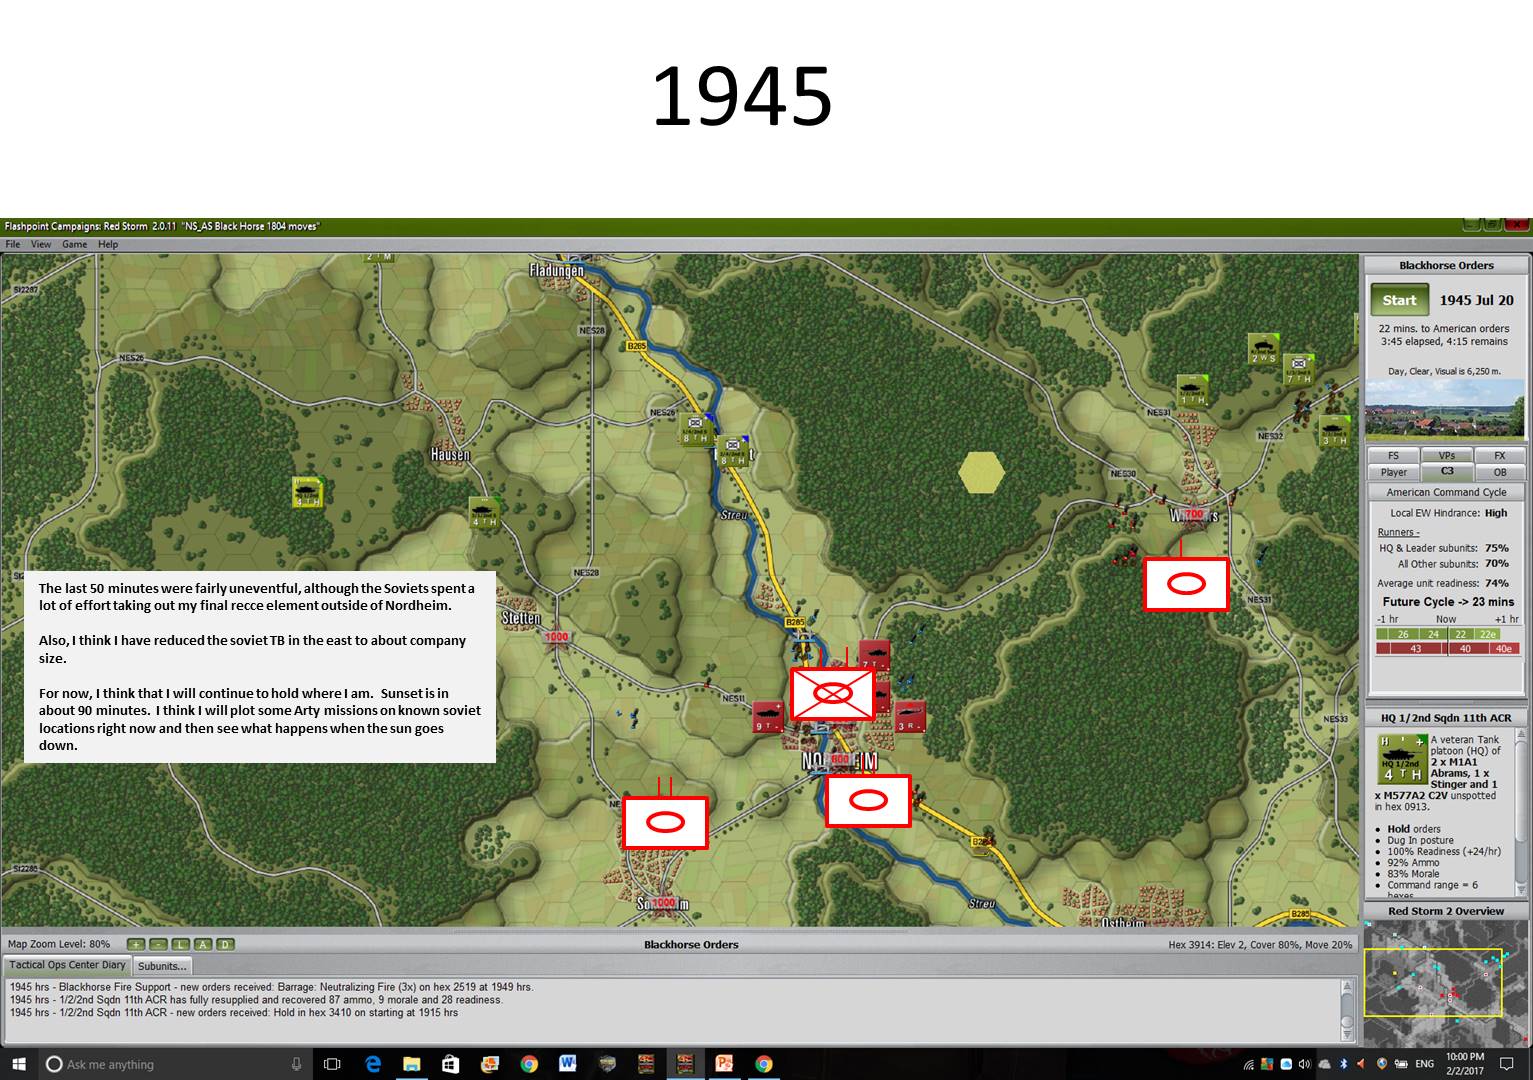Open the Windows Start menu
Screen dimensions: 1533x1080
click(18, 1063)
